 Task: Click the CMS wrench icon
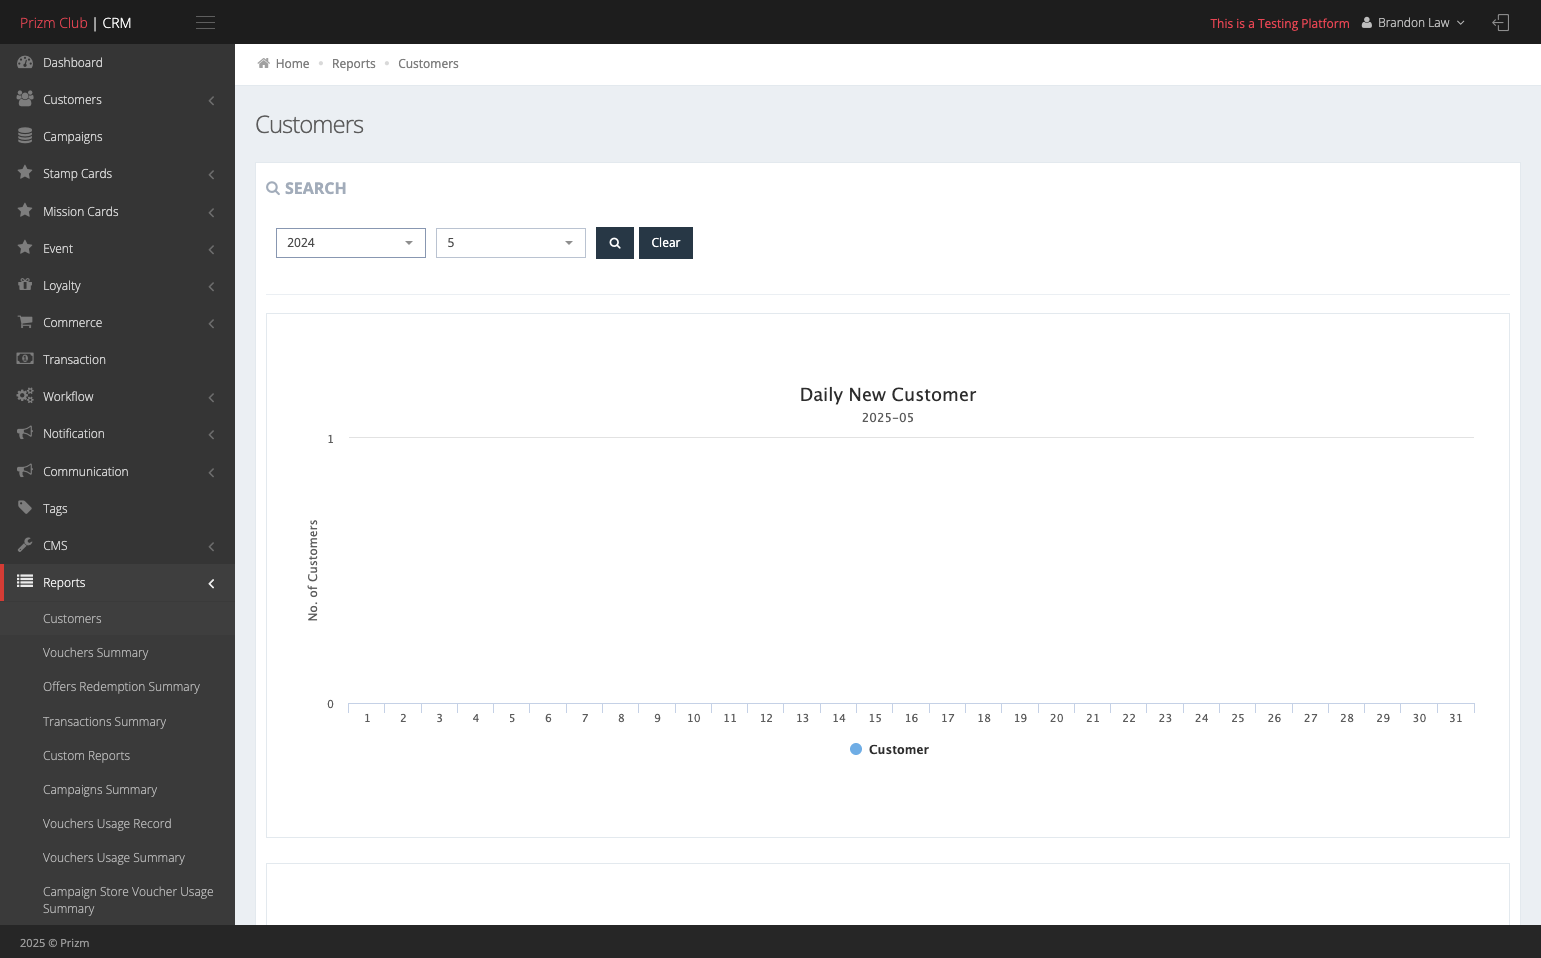click(x=25, y=545)
